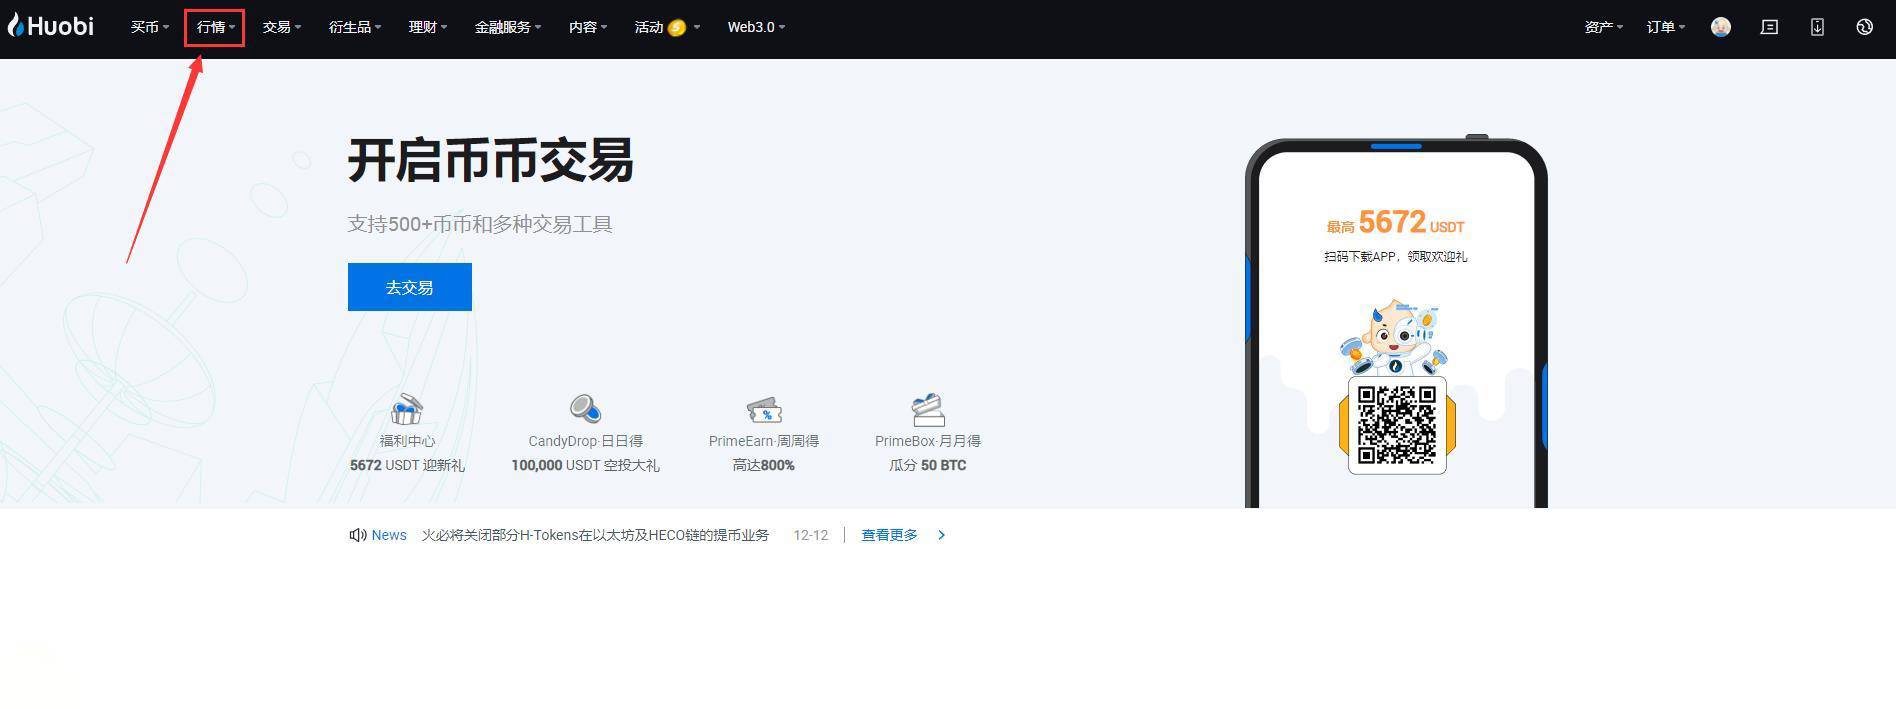This screenshot has width=1896, height=709.
Task: Open the 福利中心 gift box icon
Action: tap(406, 409)
